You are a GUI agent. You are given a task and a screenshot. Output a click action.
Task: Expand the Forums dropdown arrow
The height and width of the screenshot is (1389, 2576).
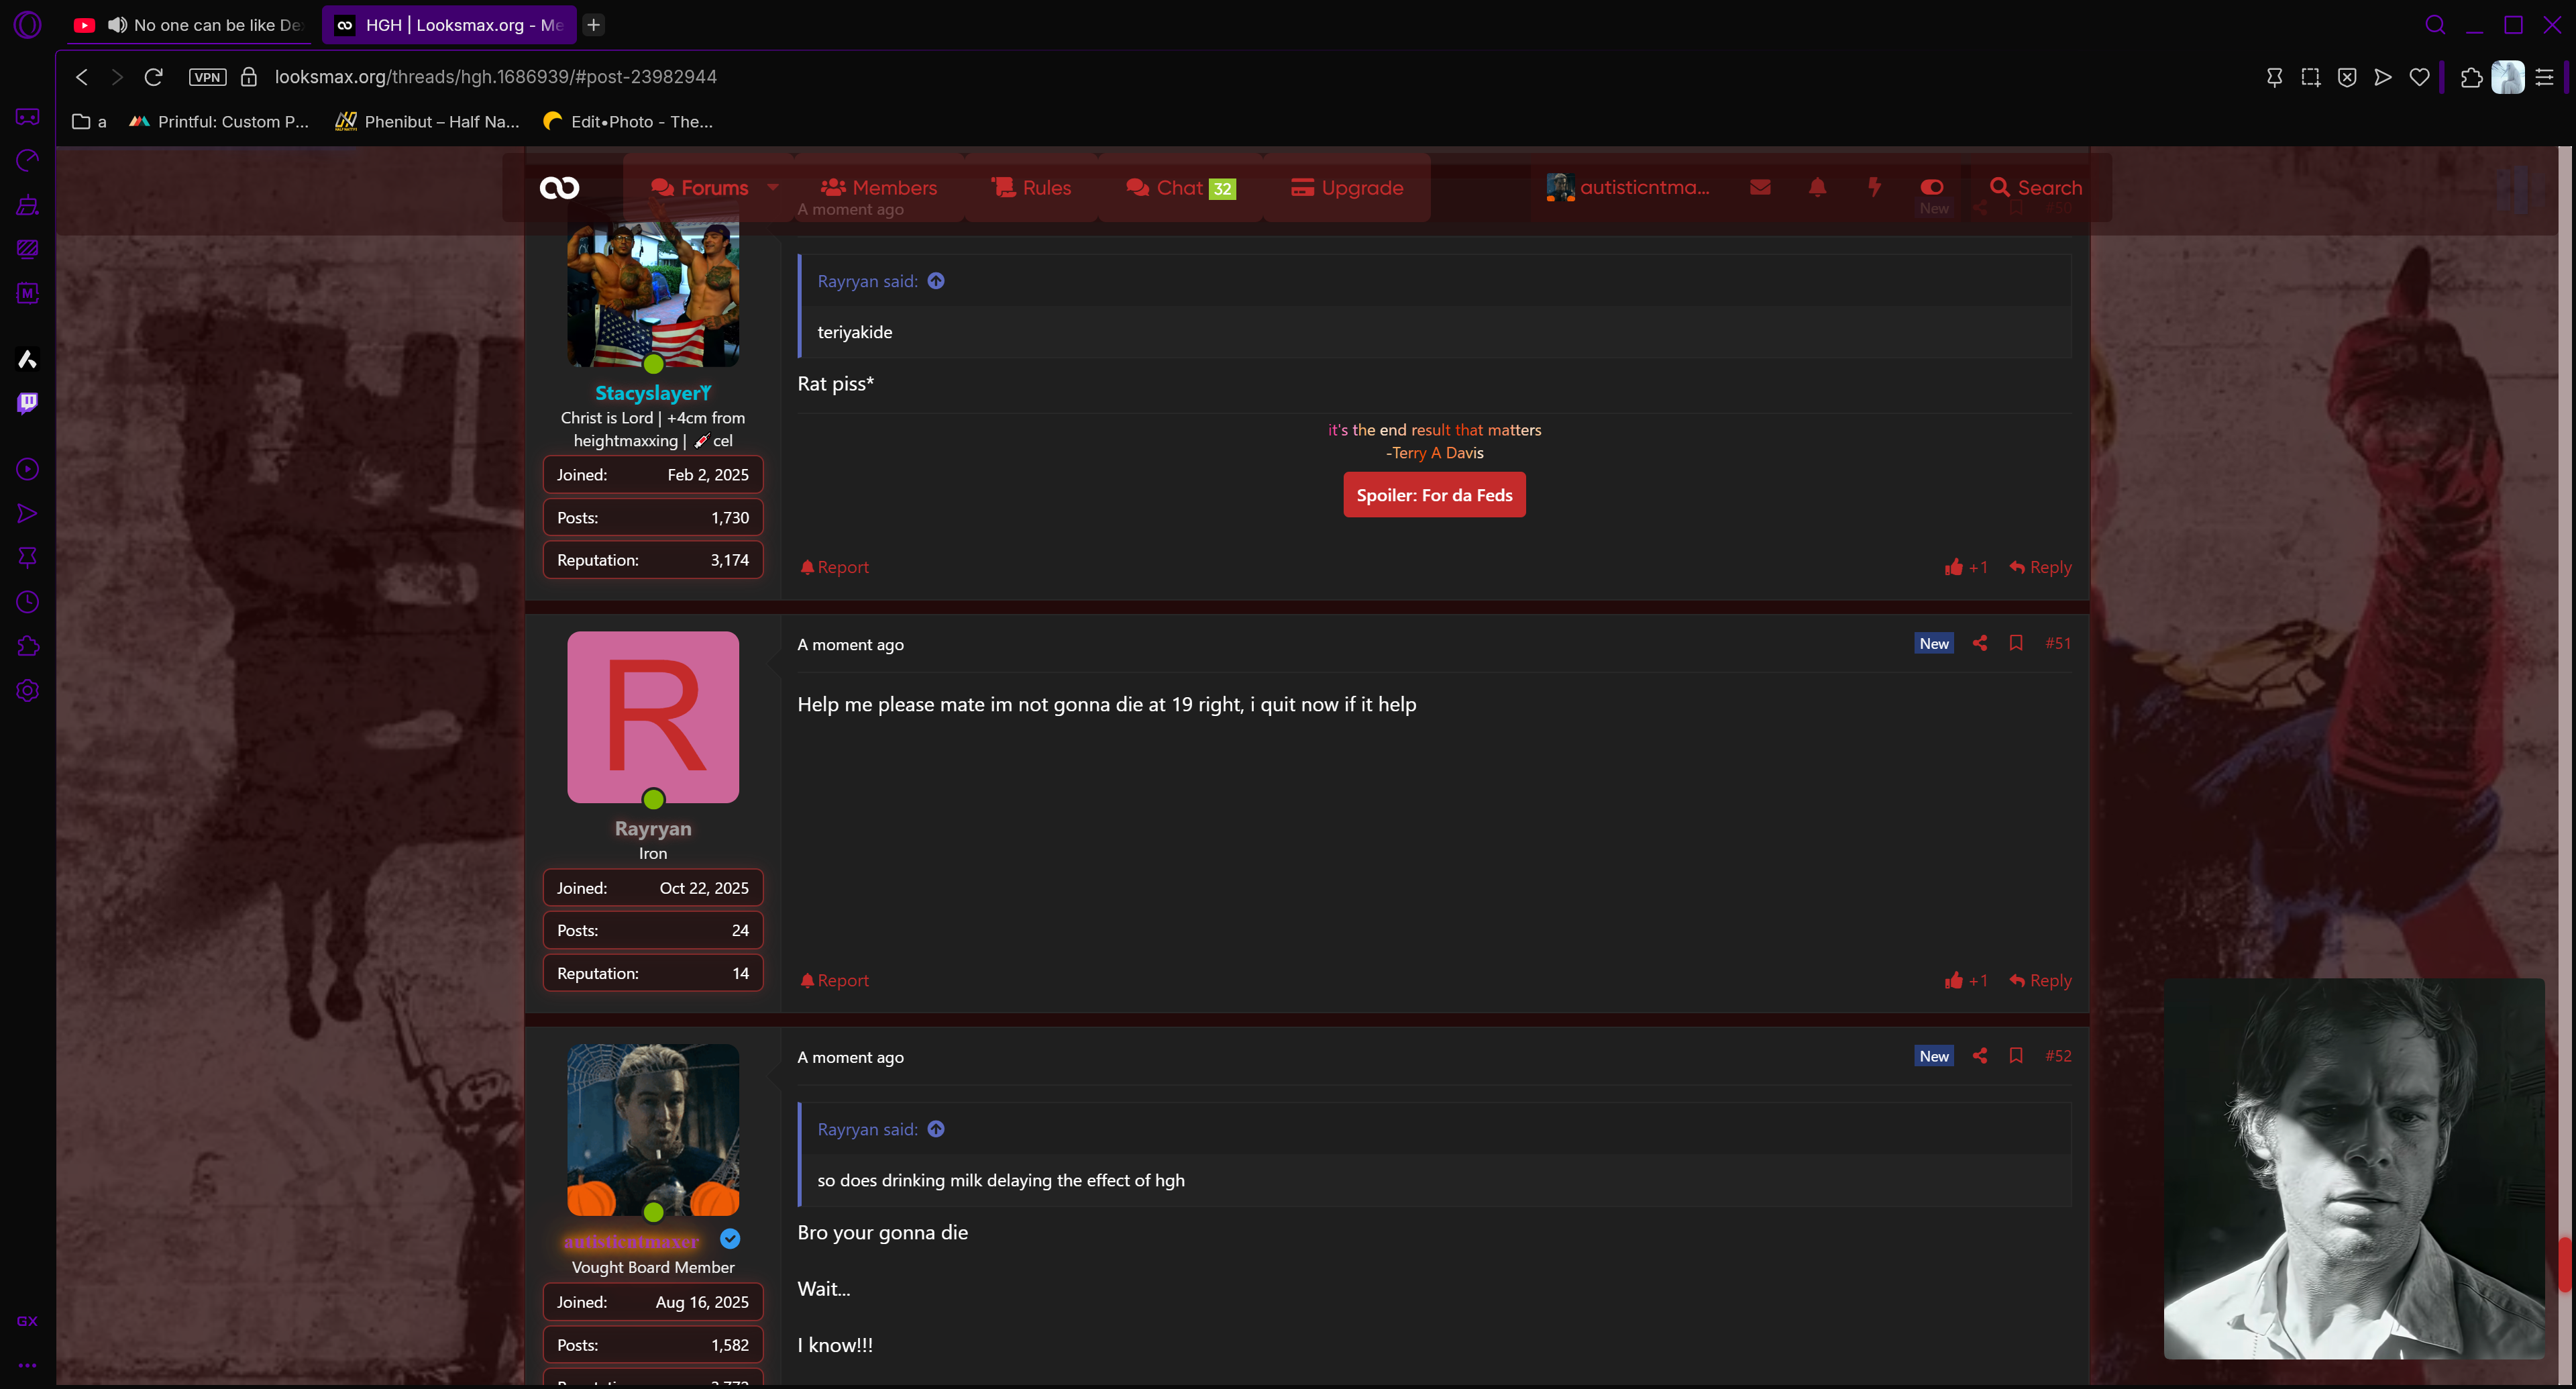(x=772, y=187)
